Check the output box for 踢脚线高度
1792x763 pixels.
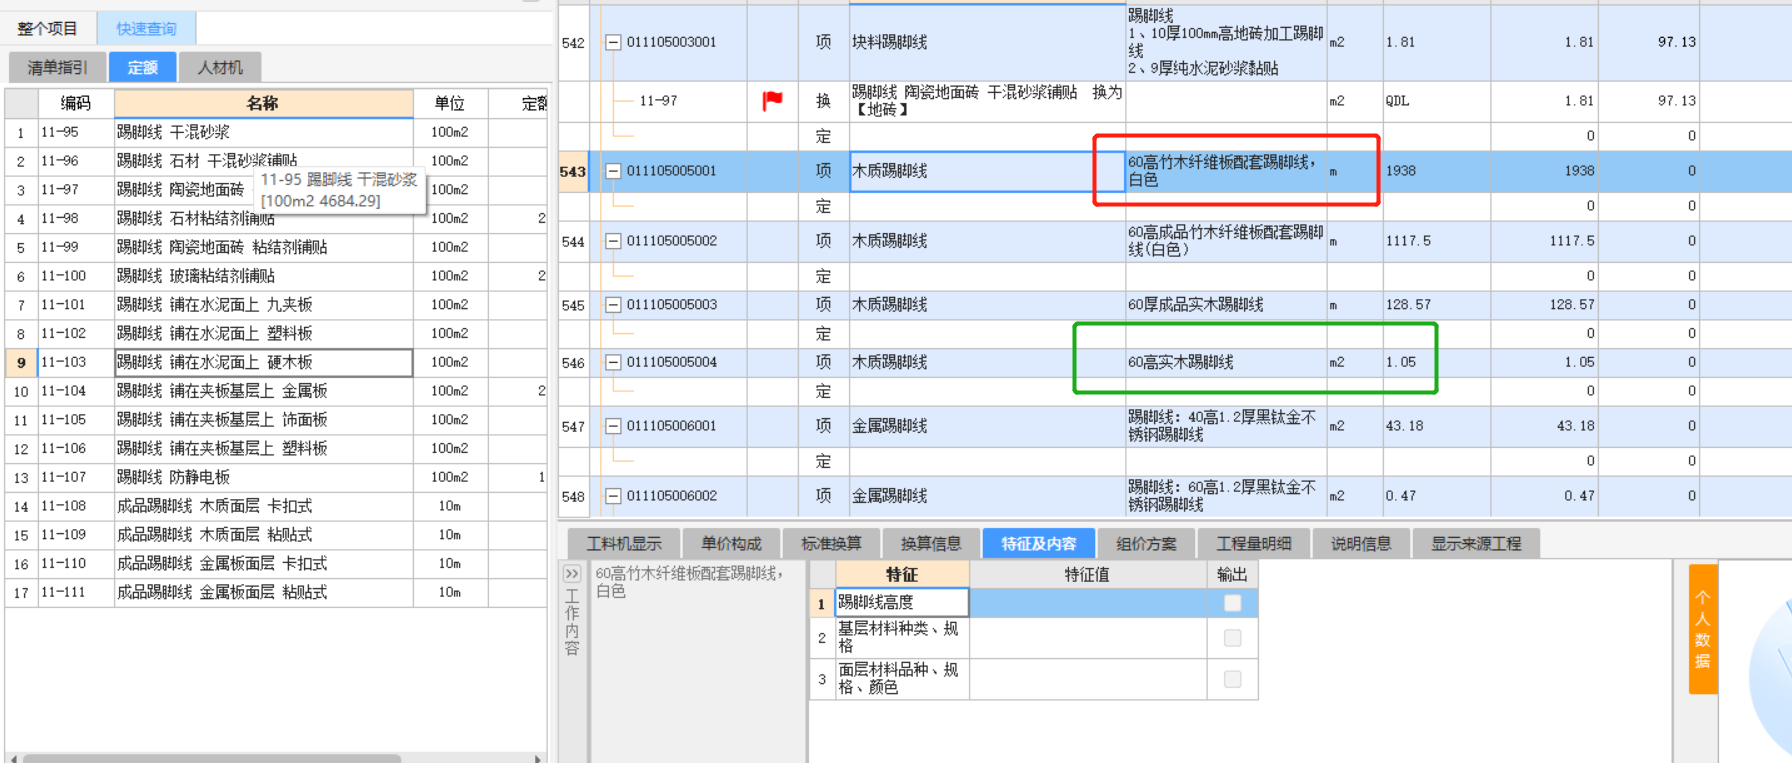click(1232, 603)
